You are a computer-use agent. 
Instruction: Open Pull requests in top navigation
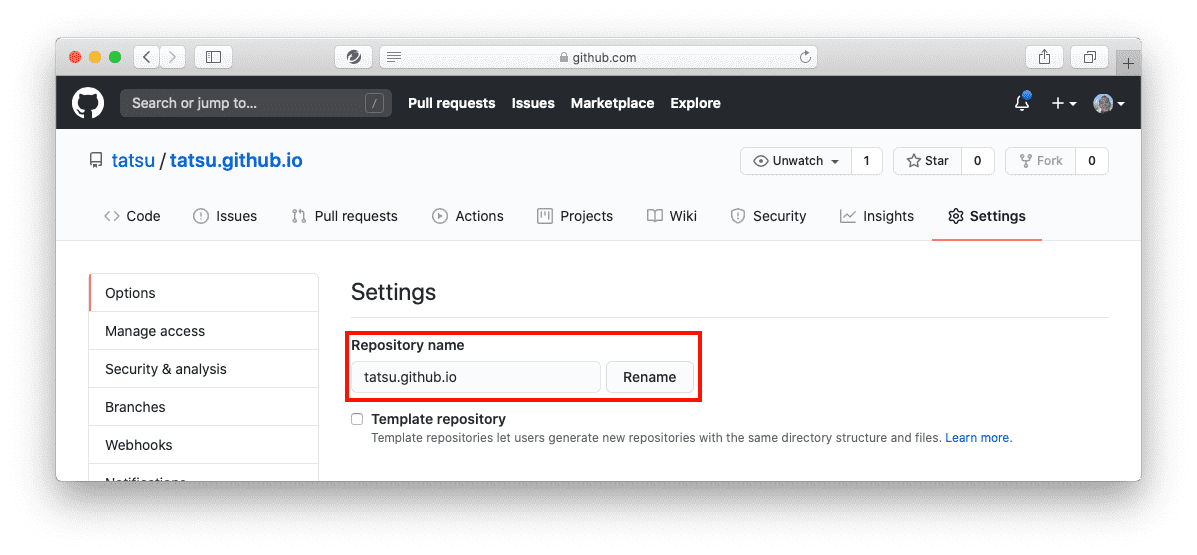tap(452, 103)
